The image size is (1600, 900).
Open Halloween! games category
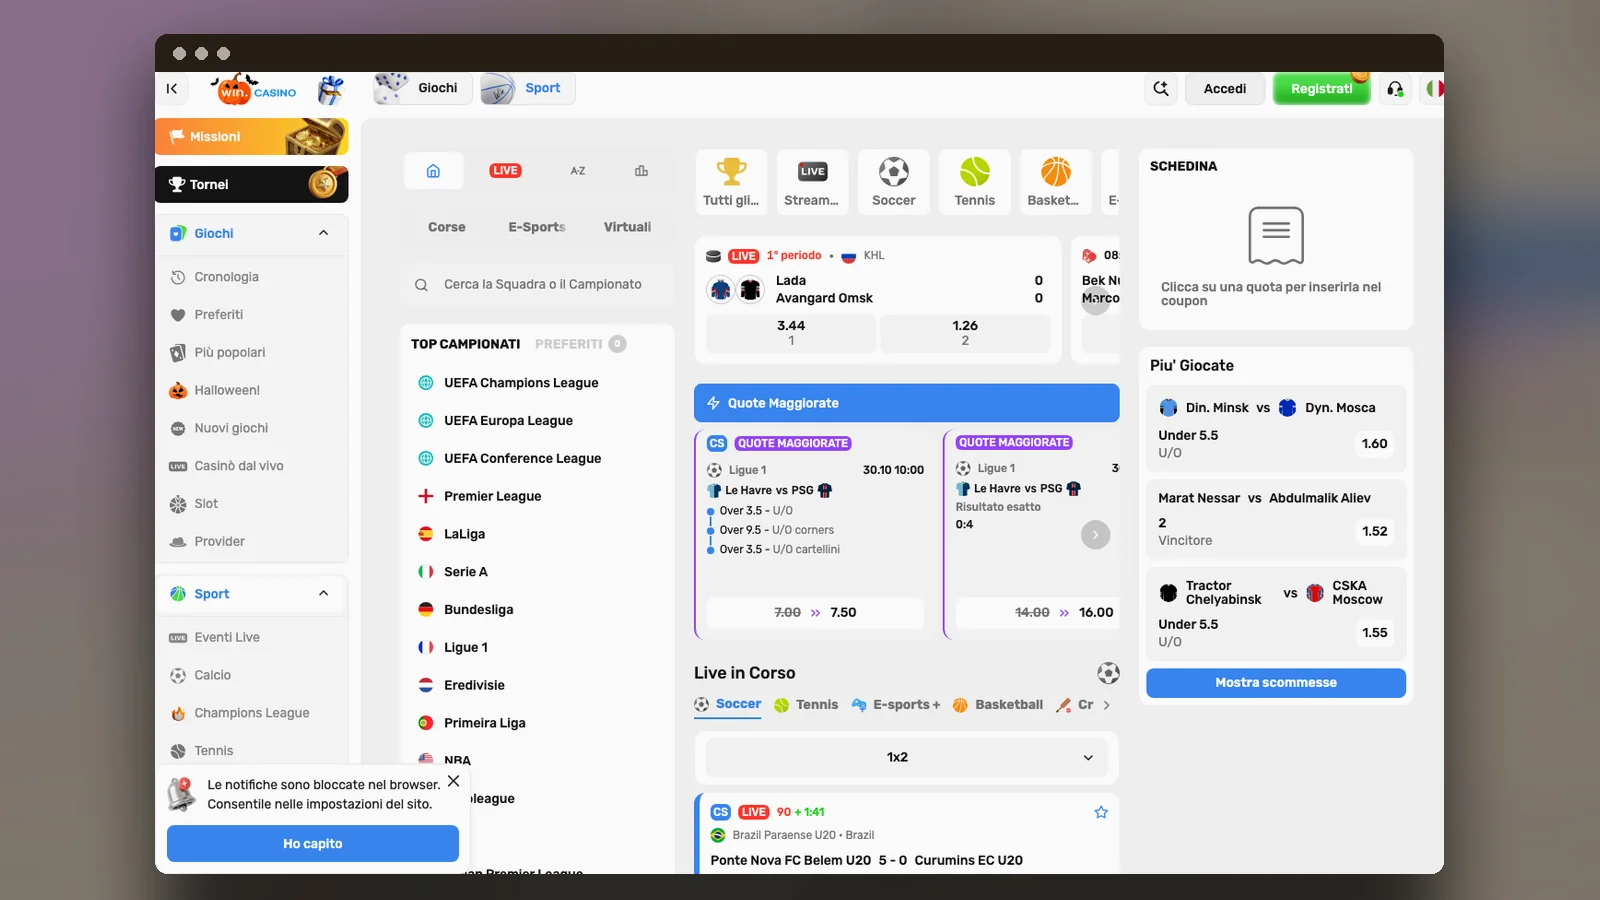point(226,390)
